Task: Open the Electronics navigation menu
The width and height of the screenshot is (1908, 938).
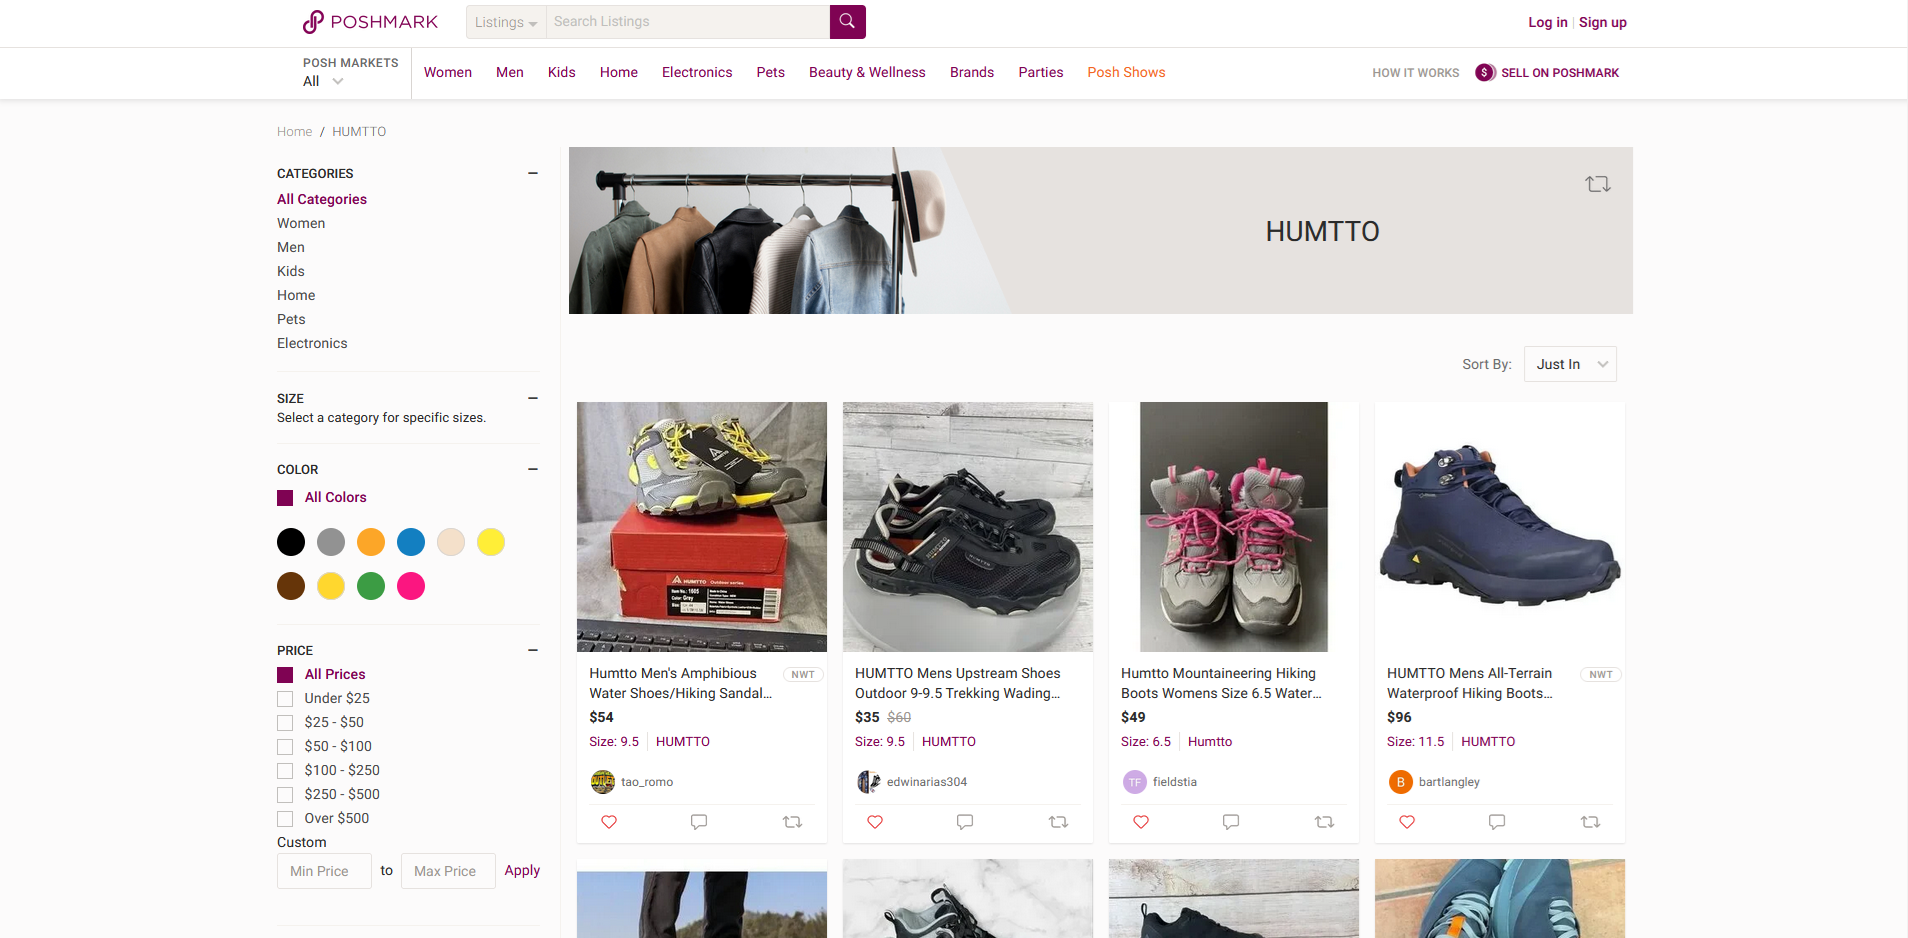Action: 696,73
